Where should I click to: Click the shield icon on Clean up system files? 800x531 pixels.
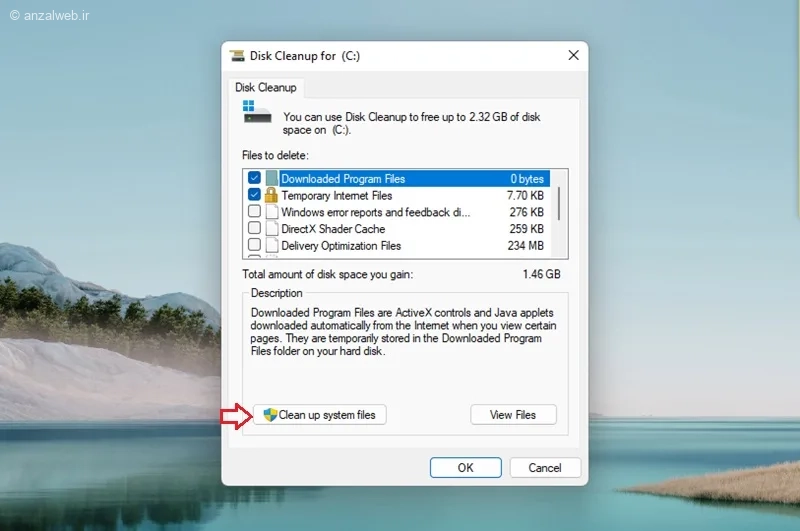270,415
